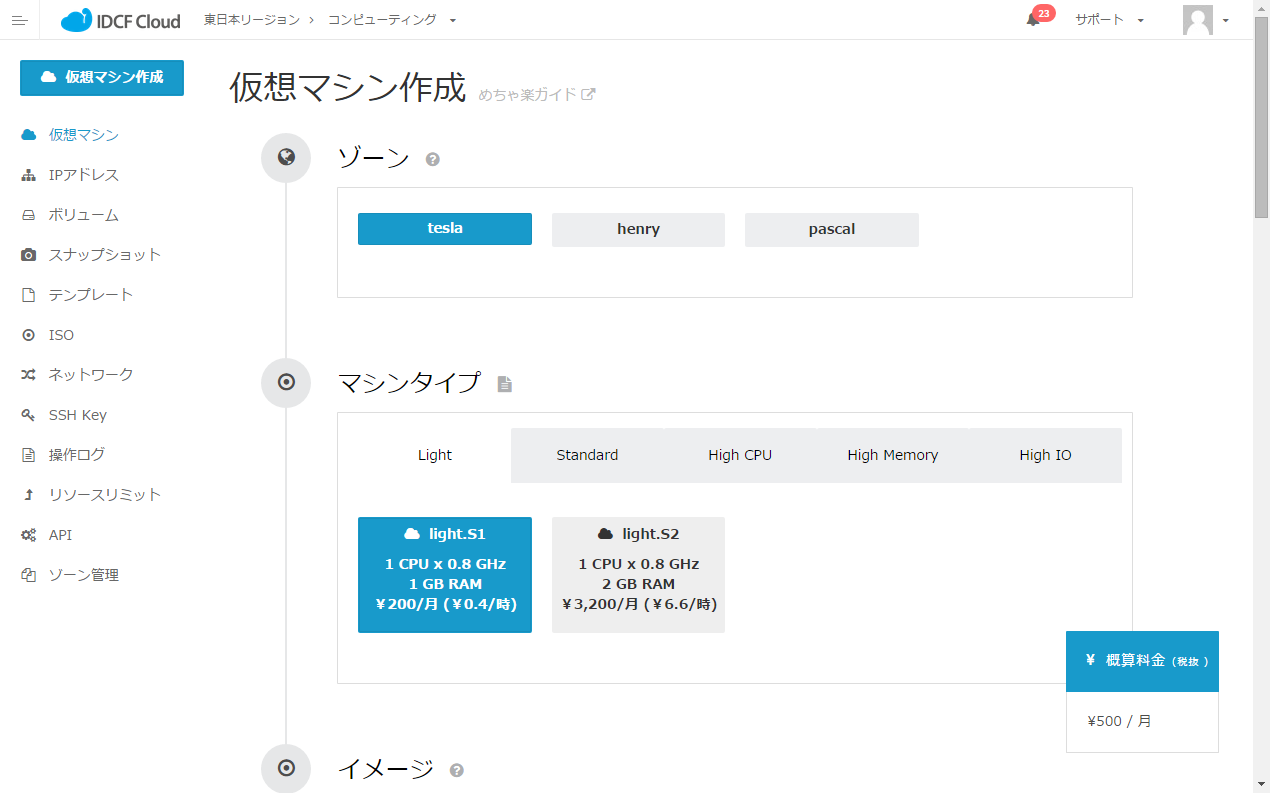The height and width of the screenshot is (793, 1270).
Task: Click the 仮想マシン作成 button
Action: [x=102, y=77]
